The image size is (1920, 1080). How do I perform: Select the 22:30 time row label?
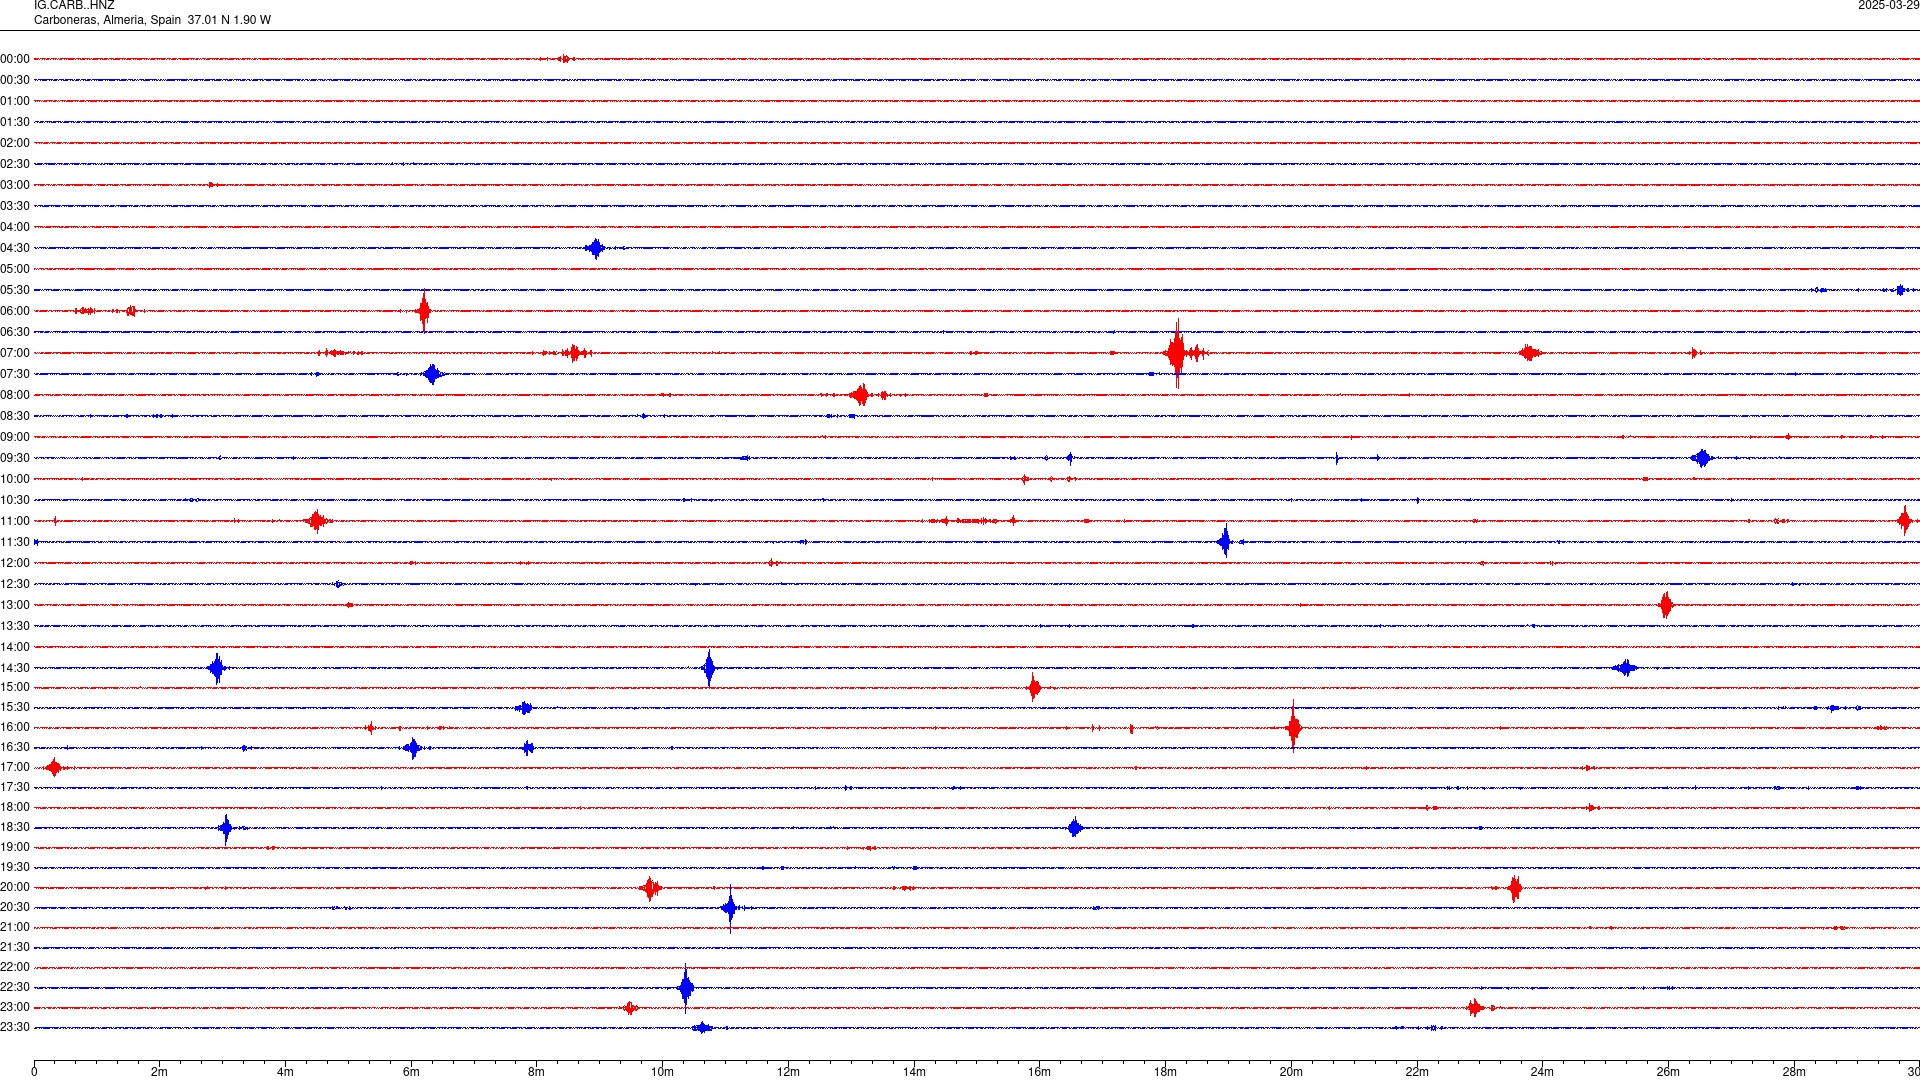tap(15, 987)
